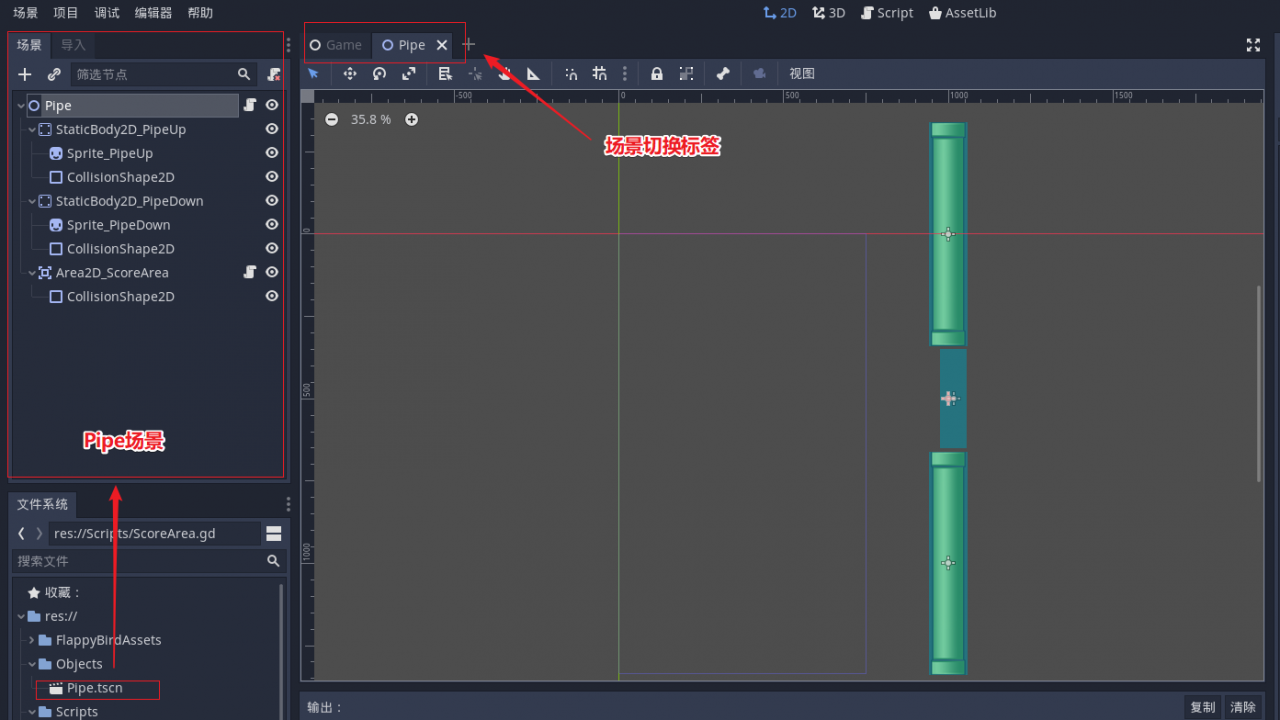This screenshot has width=1280, height=720.
Task: Hide CollisionShape2D under Area2D_ScoreArea
Action: pyautogui.click(x=272, y=296)
